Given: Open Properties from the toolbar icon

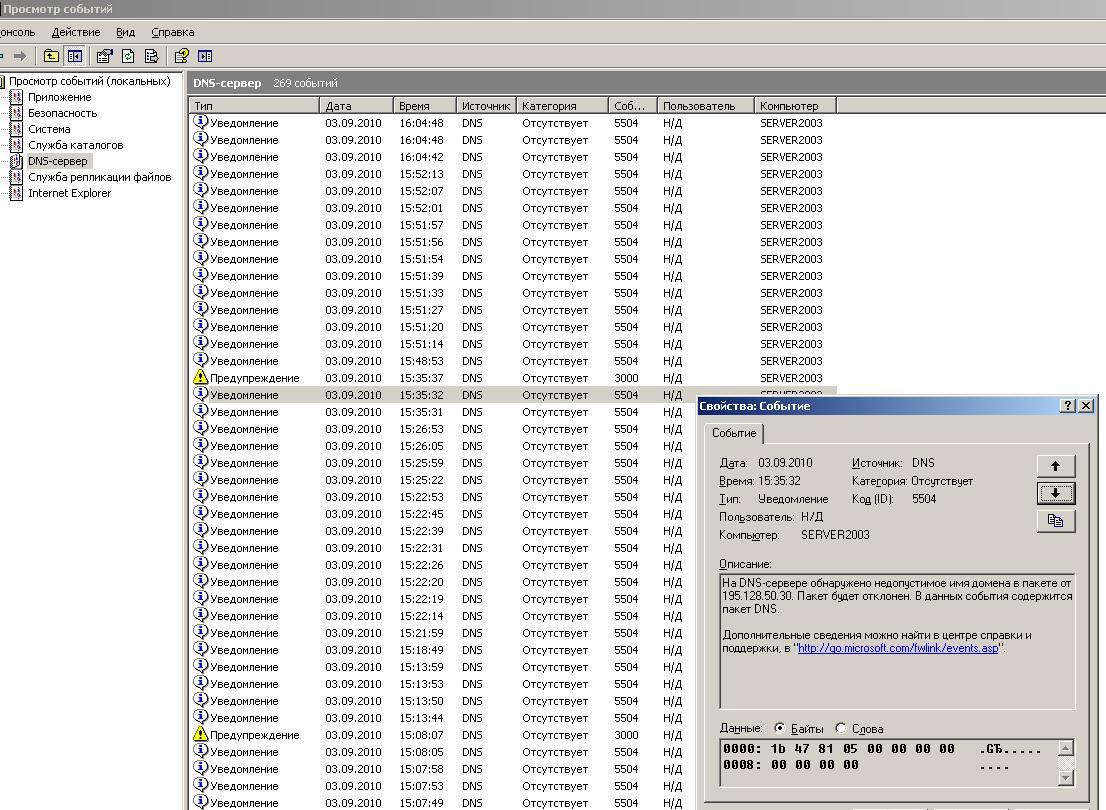Looking at the screenshot, I should [x=105, y=56].
